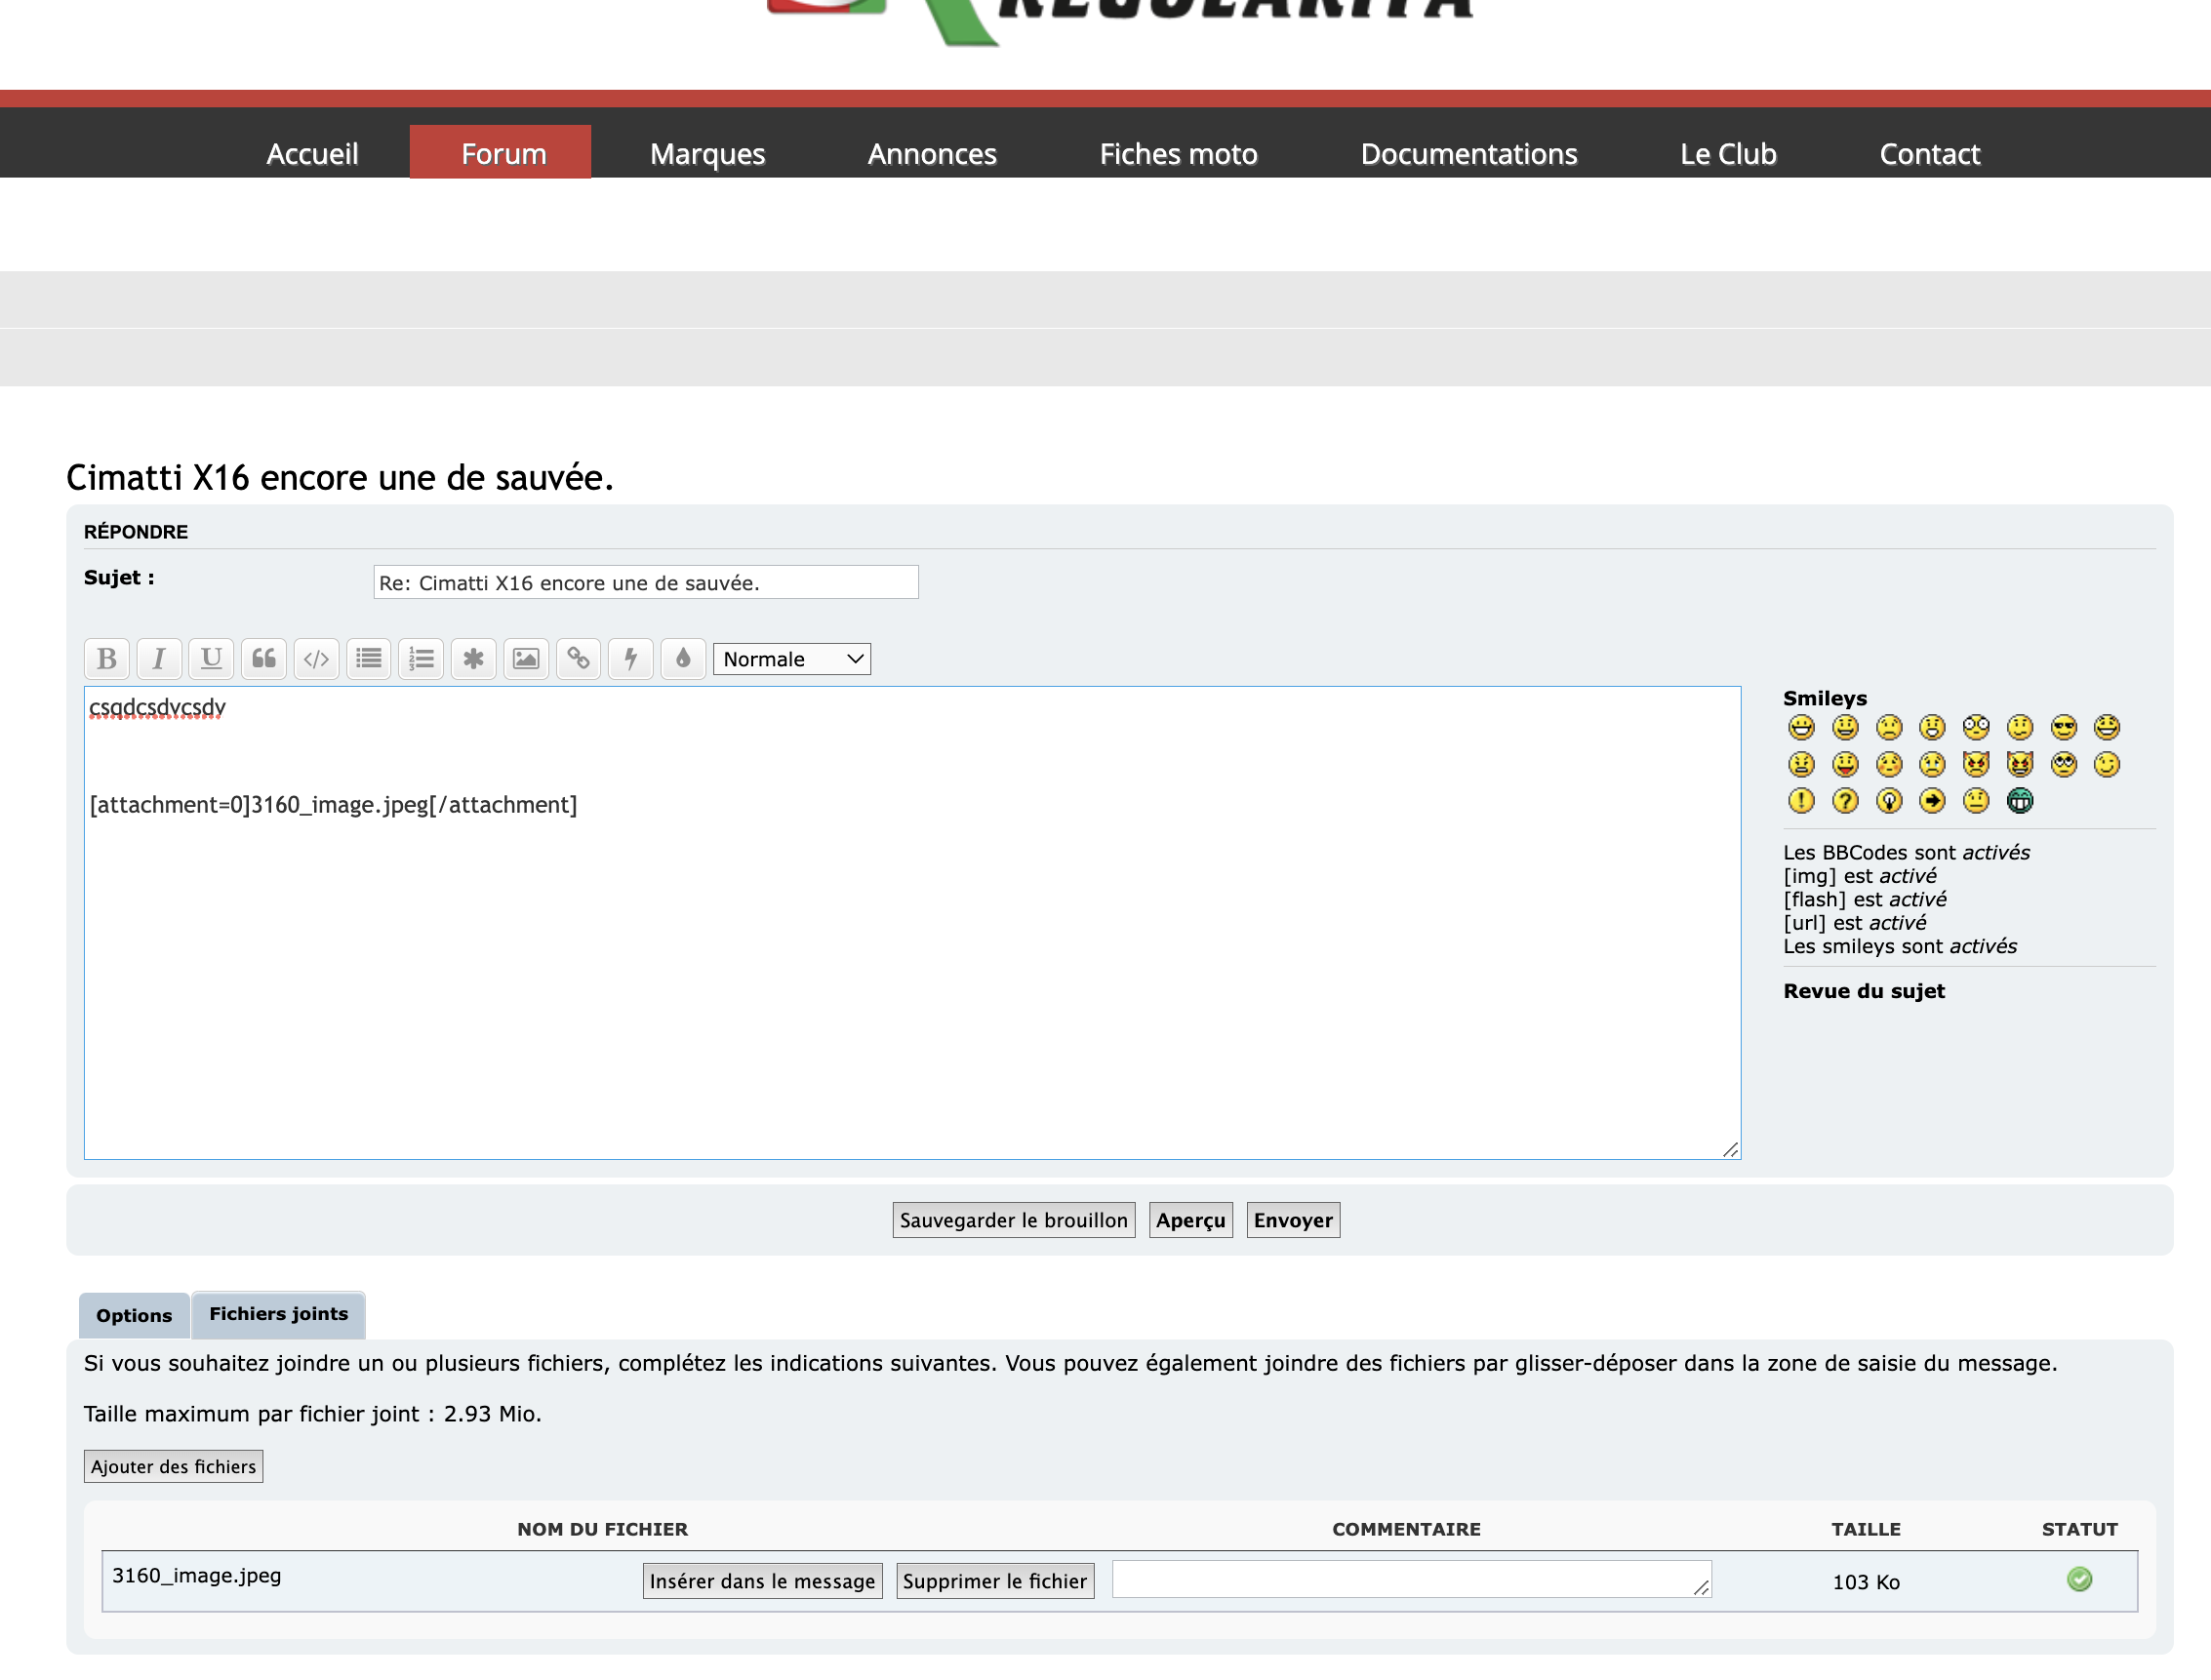Click the file Commentaire text box
The width and height of the screenshot is (2211, 1680).
[x=1411, y=1579]
